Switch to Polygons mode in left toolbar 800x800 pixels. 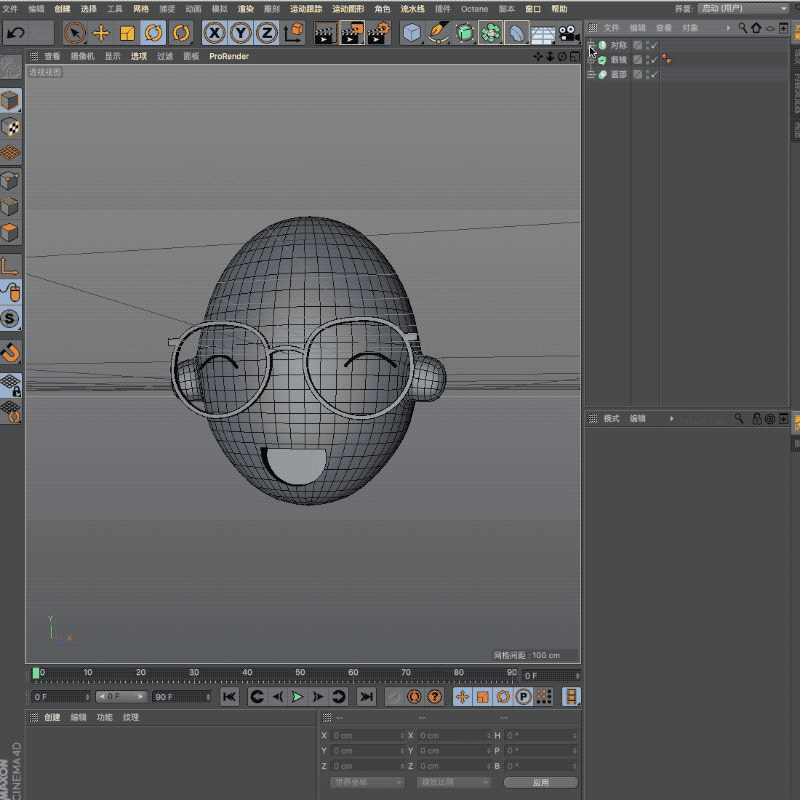[x=10, y=233]
